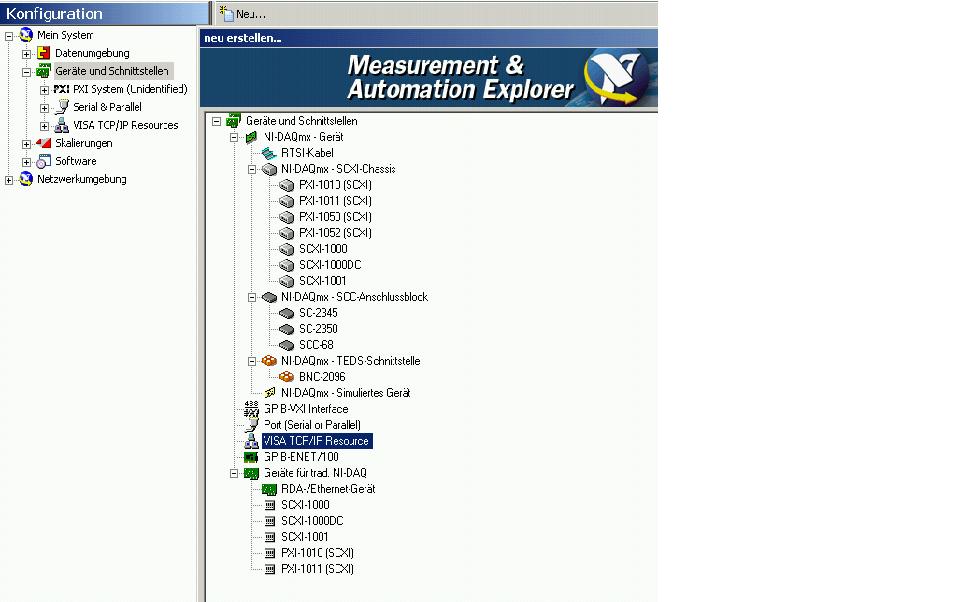Image resolution: width=960 pixels, height=602 pixels.
Task: Select the SC-2350 entry
Action: tap(318, 329)
